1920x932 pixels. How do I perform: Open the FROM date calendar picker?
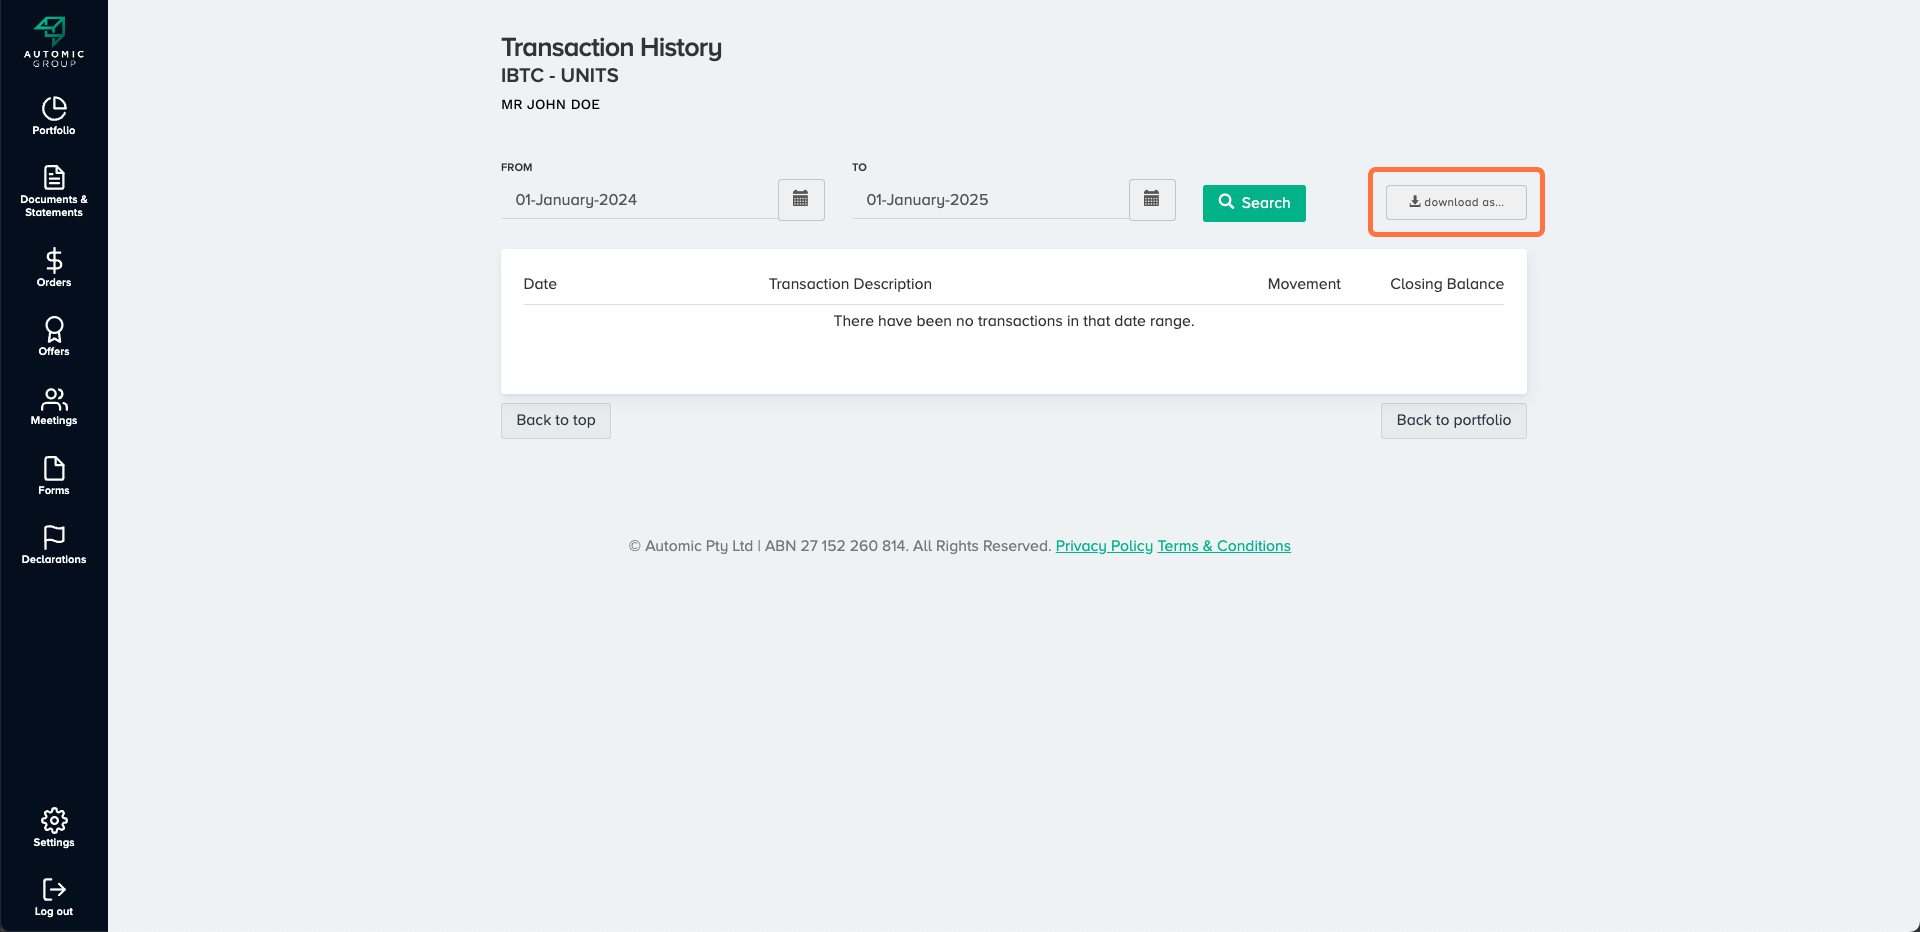[x=801, y=200]
